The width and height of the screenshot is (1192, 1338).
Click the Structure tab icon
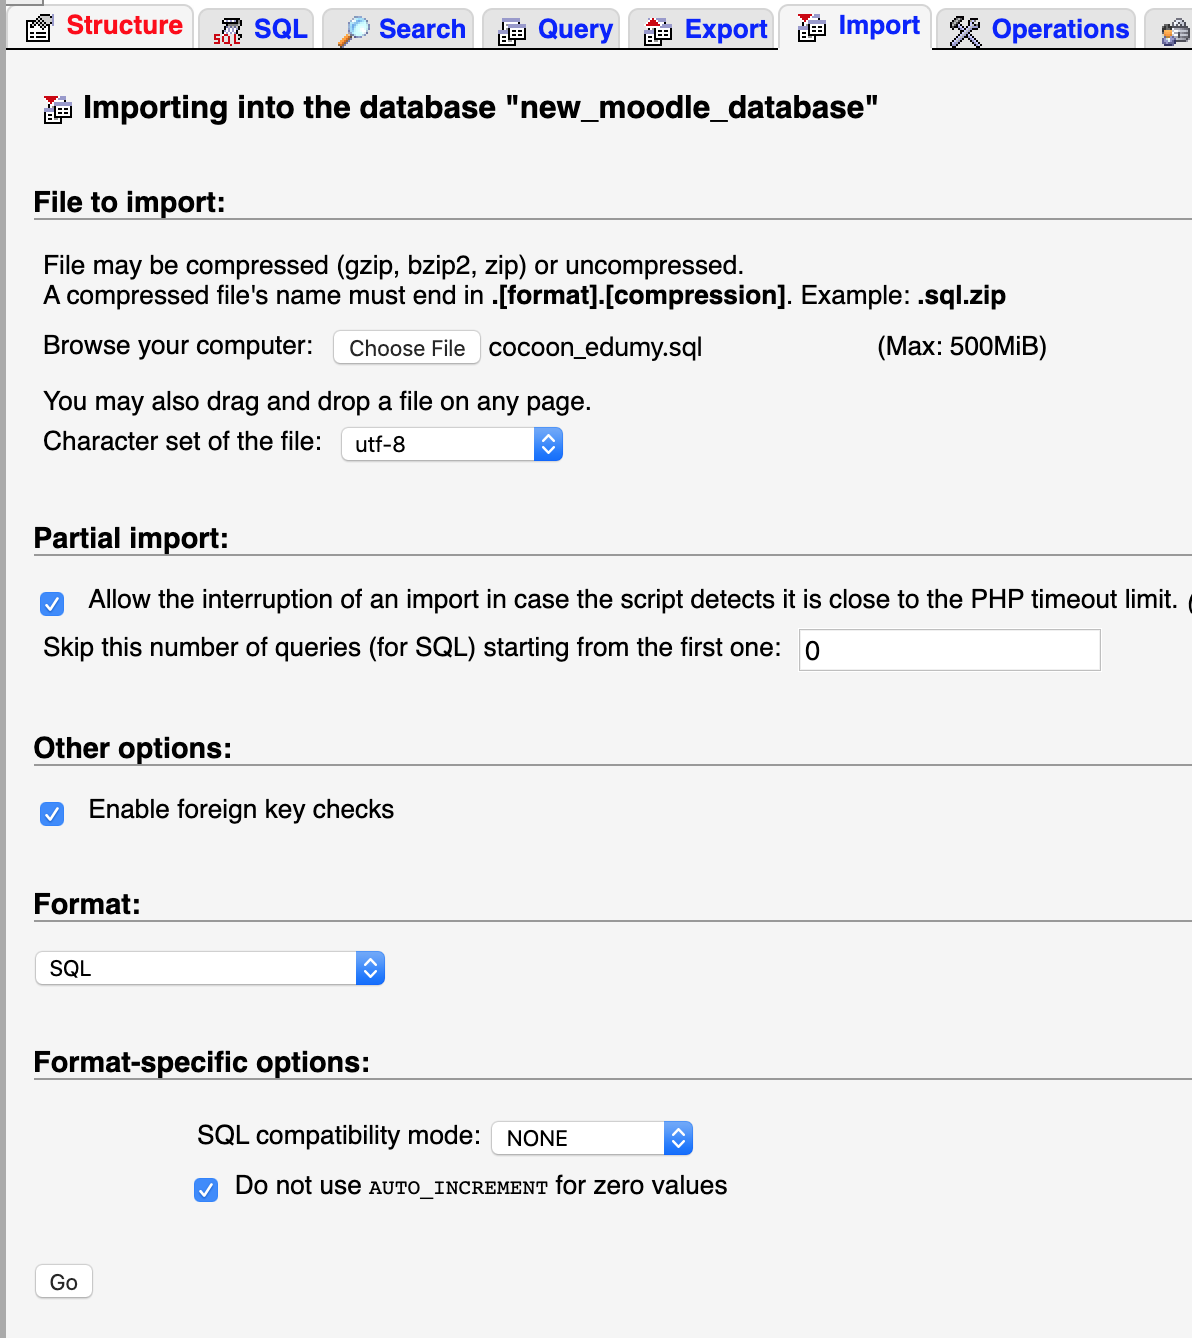click(39, 29)
